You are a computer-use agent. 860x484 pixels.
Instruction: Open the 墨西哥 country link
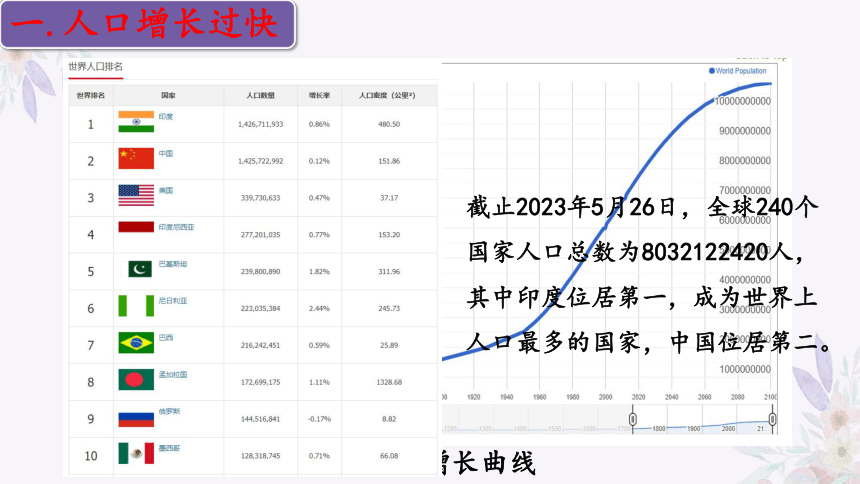169,448
